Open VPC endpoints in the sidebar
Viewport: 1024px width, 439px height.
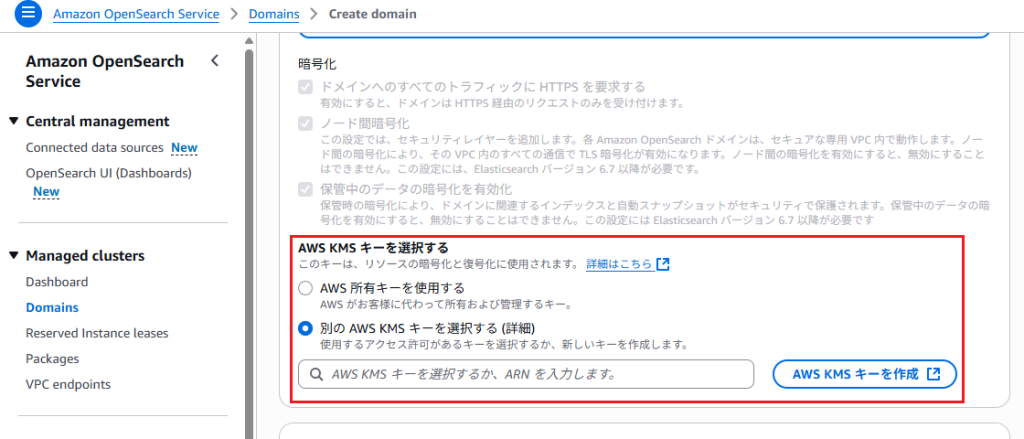(x=68, y=384)
